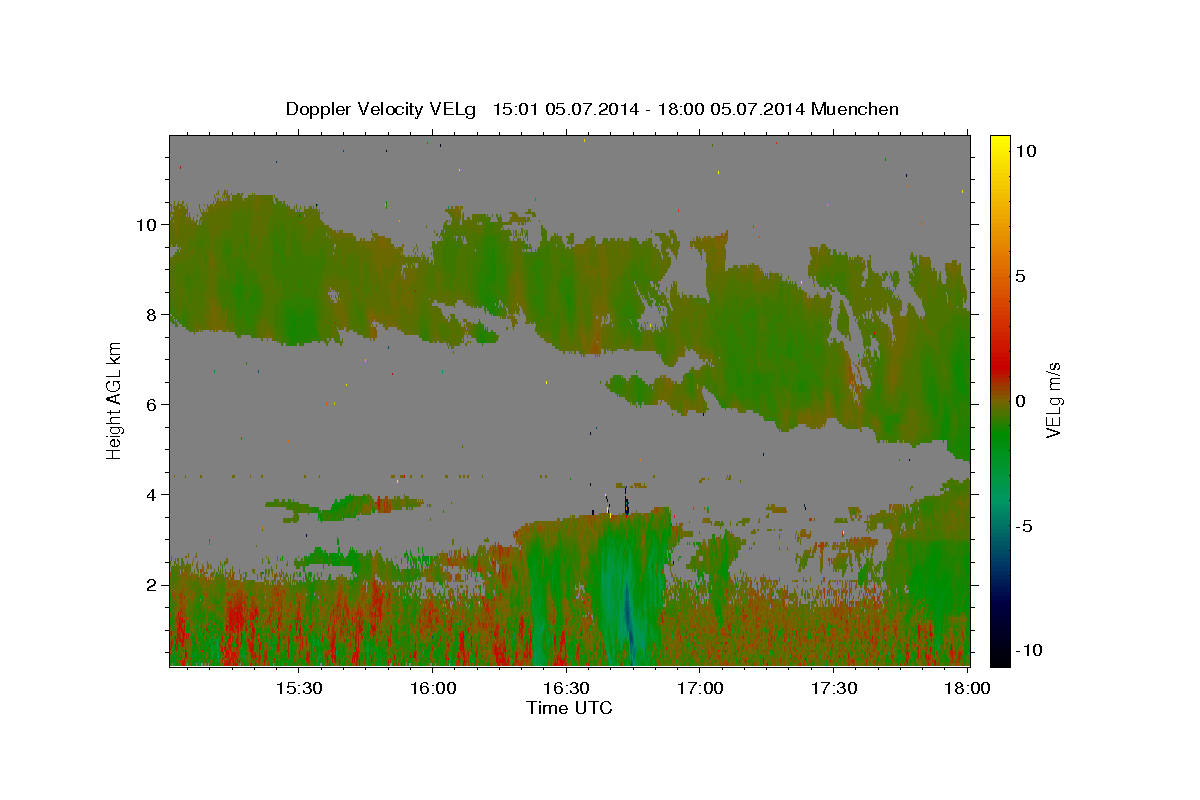Click the height tick label 6
The image size is (1200, 800).
151,404
